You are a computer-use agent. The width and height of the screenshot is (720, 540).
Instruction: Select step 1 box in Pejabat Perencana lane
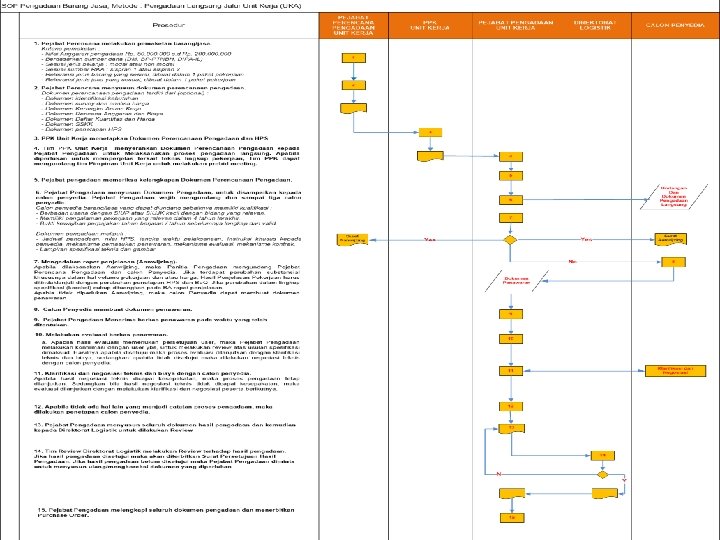point(354,58)
